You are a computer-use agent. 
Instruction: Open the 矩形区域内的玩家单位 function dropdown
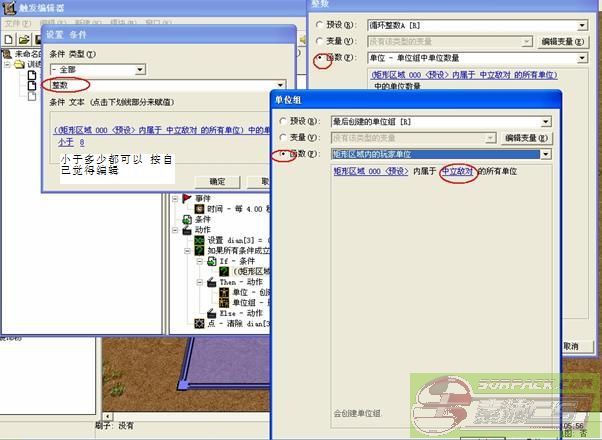pyautogui.click(x=545, y=155)
